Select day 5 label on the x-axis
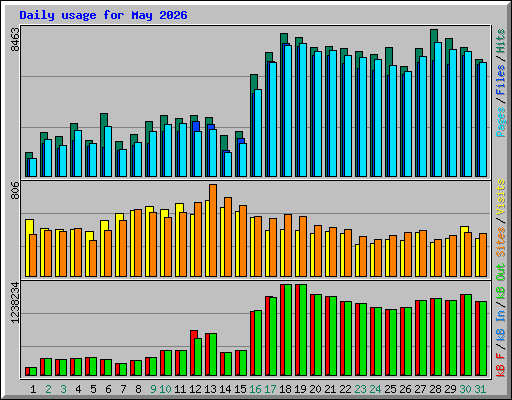 tap(93, 389)
